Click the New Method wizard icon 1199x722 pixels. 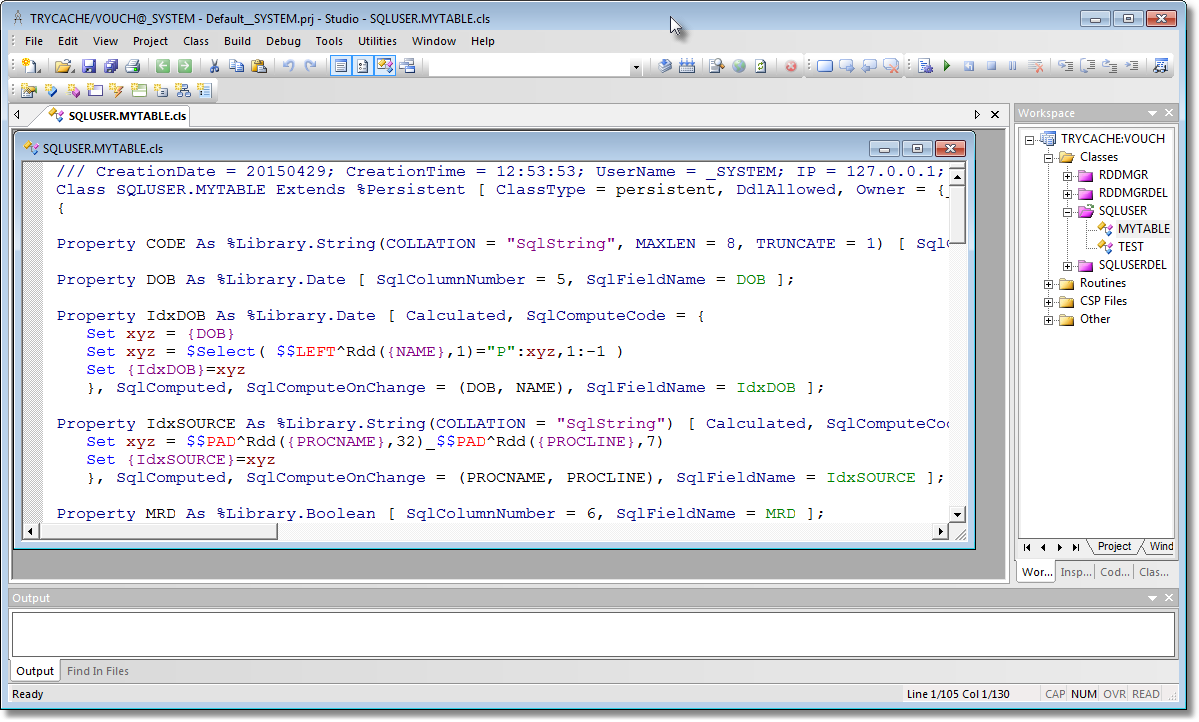73,91
